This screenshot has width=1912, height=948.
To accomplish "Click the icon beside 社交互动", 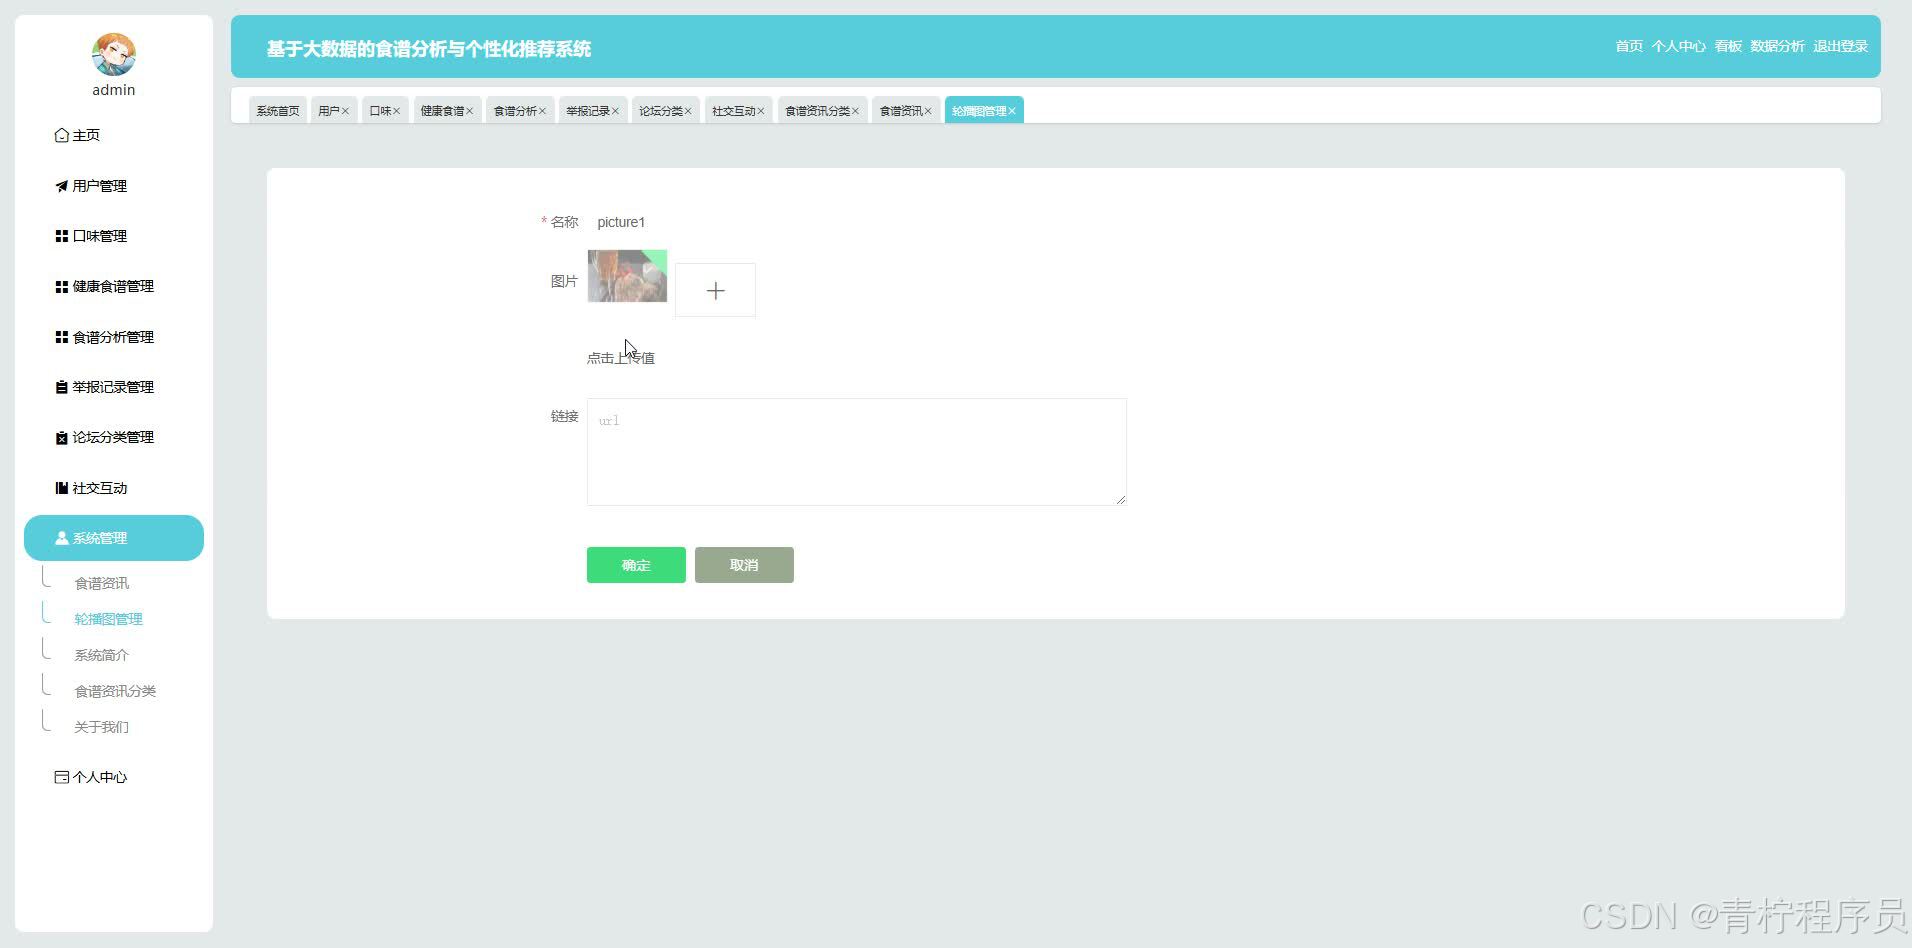I will pyautogui.click(x=61, y=488).
